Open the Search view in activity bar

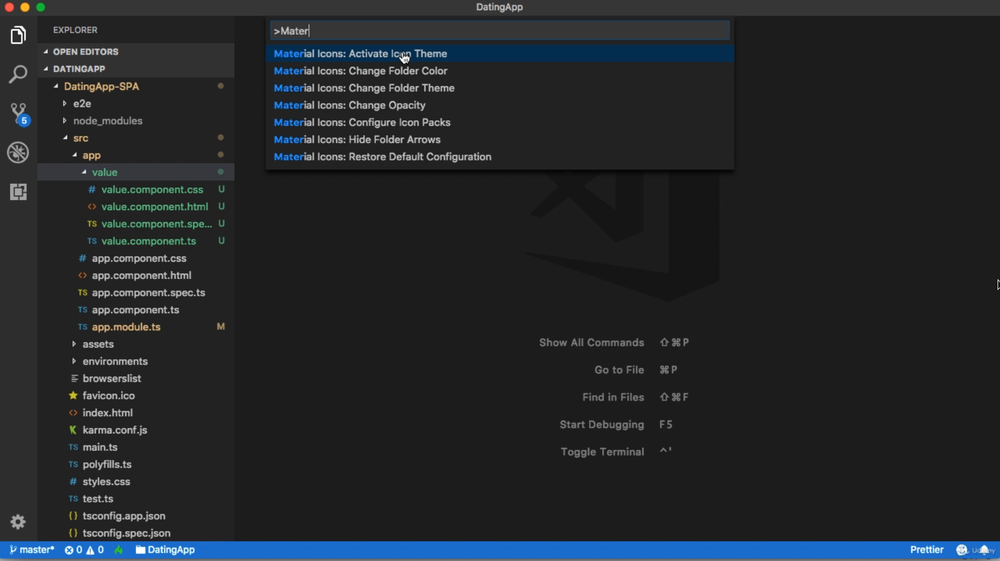pyautogui.click(x=18, y=74)
